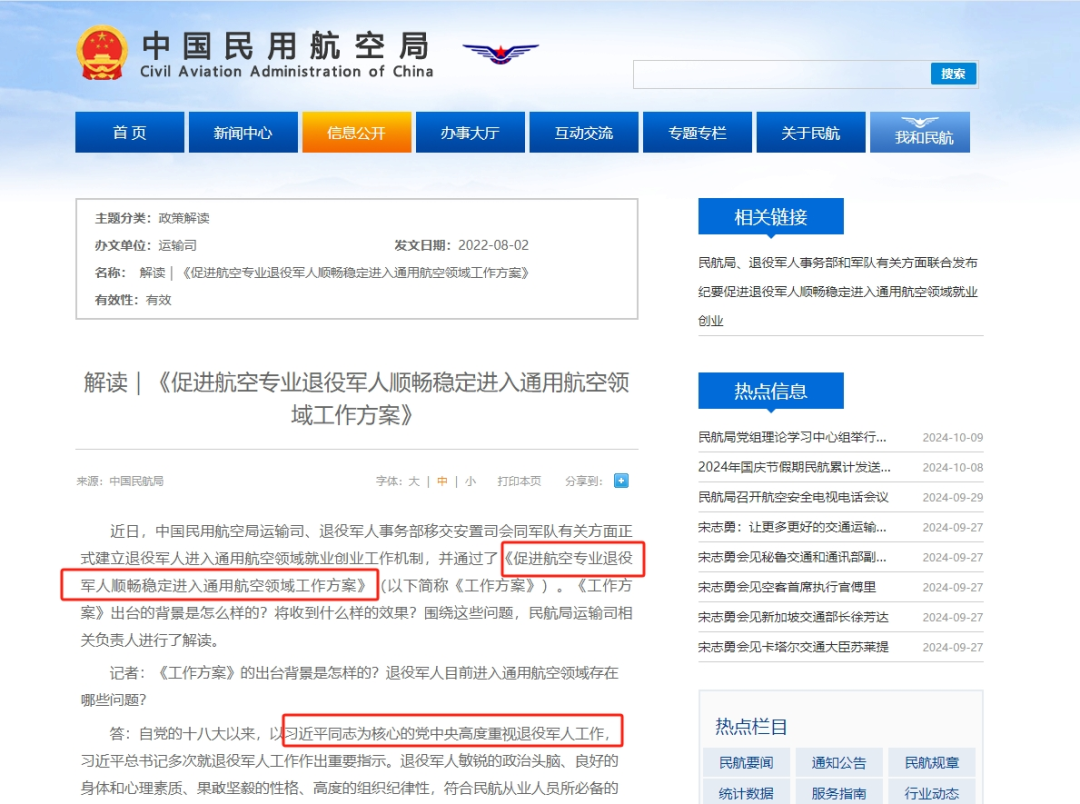Switch to the 新闻中心 tab
1080x804 pixels.
click(242, 131)
